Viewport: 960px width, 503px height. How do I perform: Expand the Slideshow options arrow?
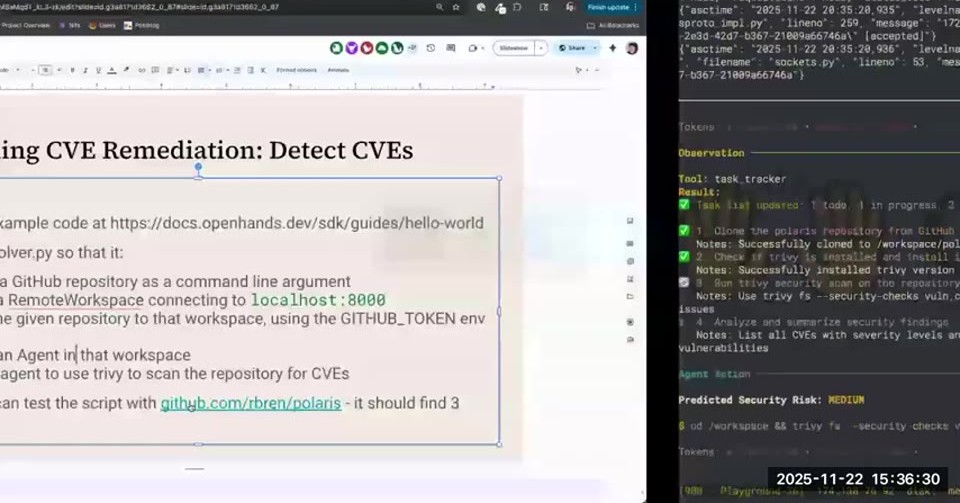[x=541, y=48]
